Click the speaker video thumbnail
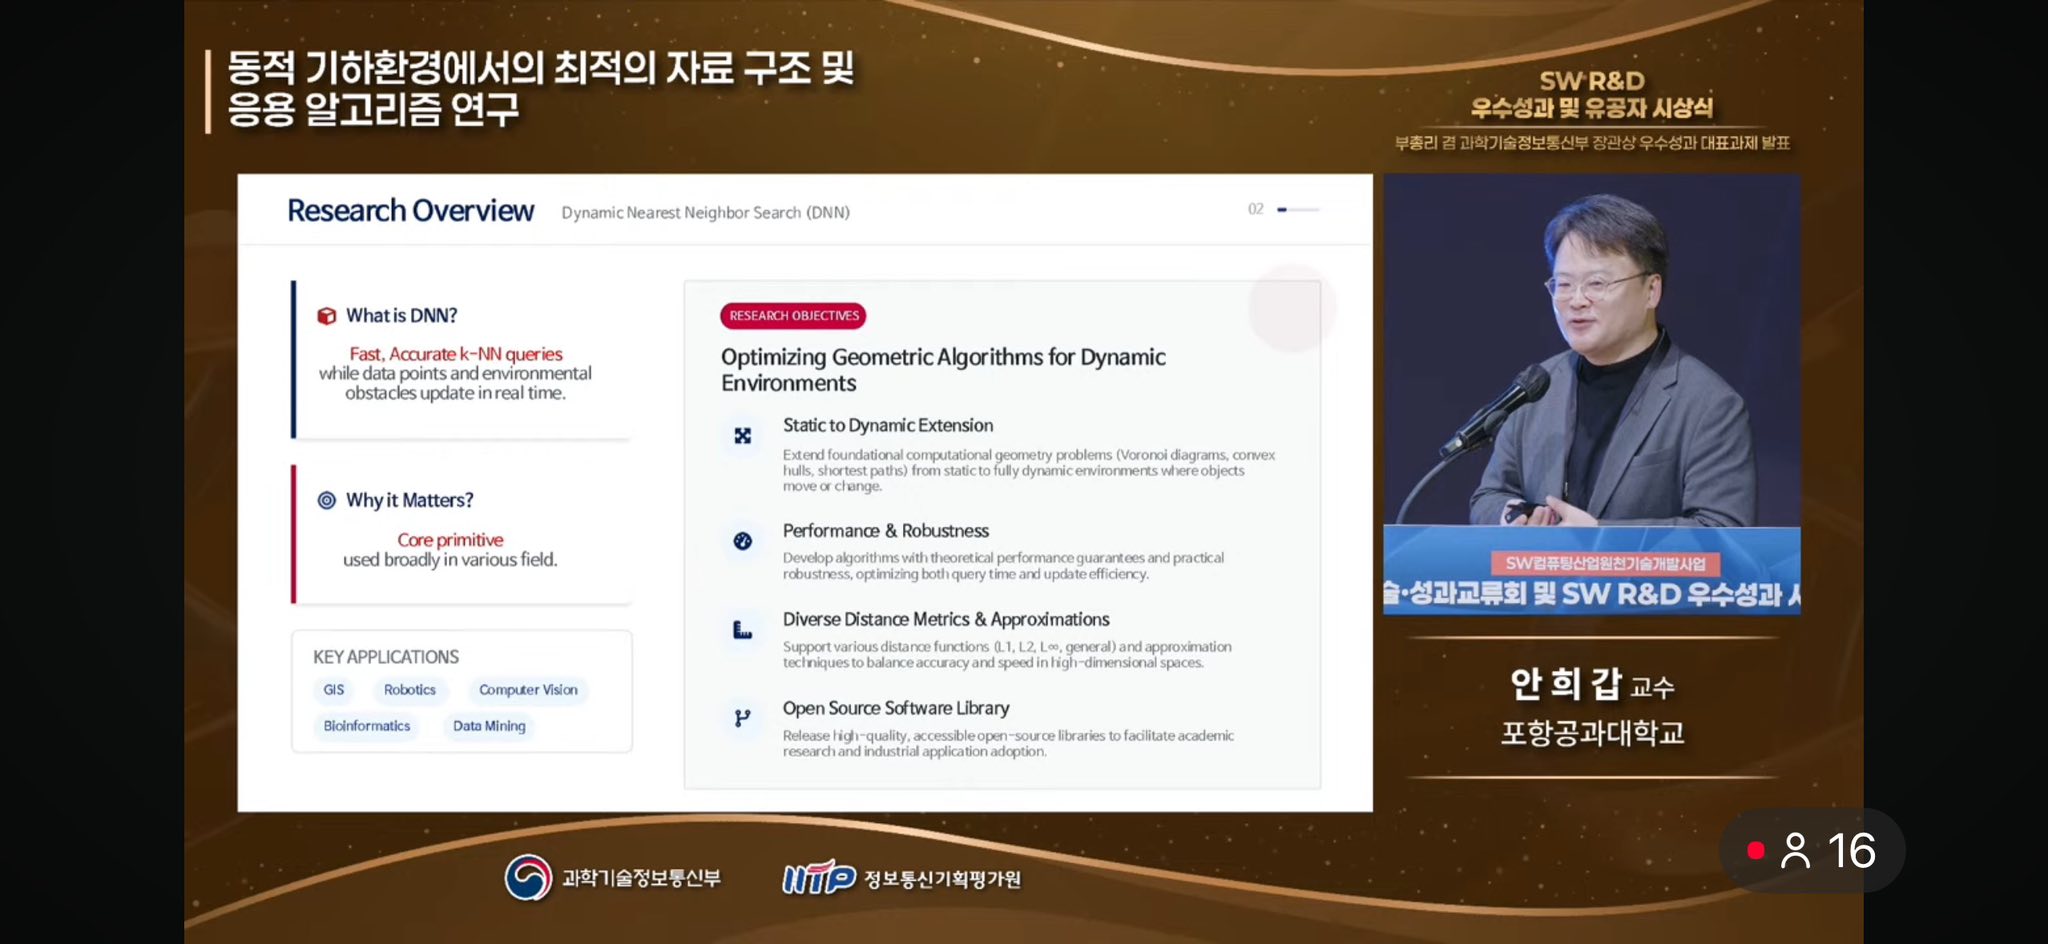The height and width of the screenshot is (944, 2048). click(1591, 393)
